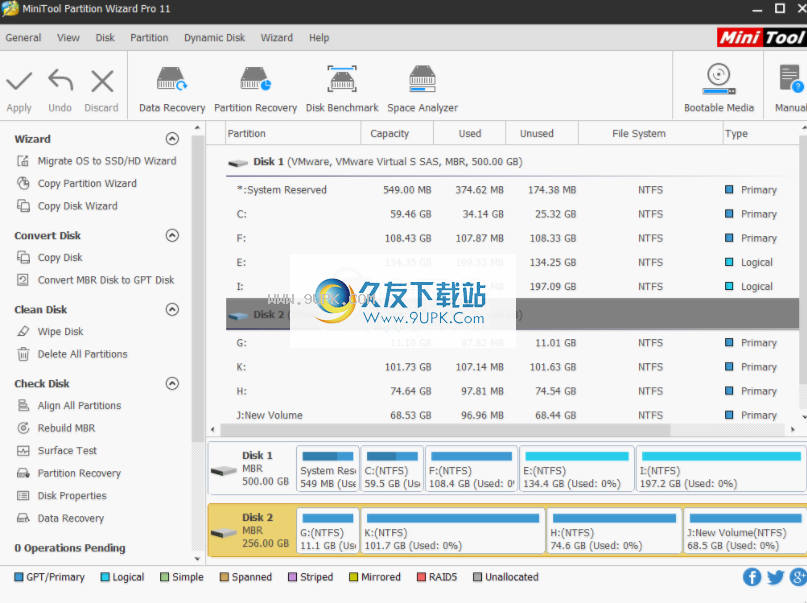
Task: Select the C: partition row
Action: (512, 214)
